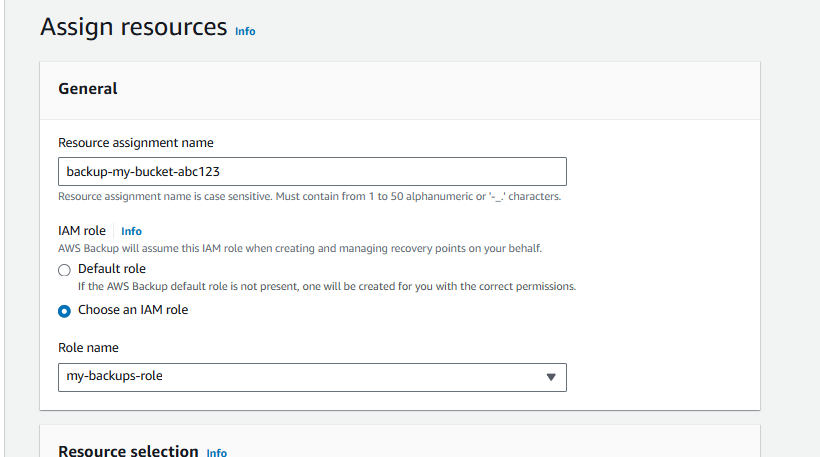The image size is (820, 457).
Task: Select the Default role radio button
Action: point(64,270)
